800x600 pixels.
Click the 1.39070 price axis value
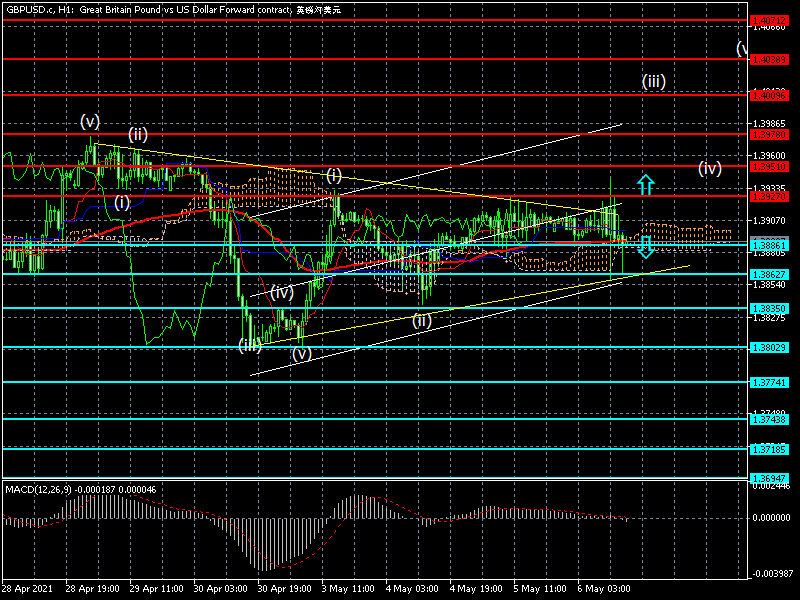(x=769, y=221)
